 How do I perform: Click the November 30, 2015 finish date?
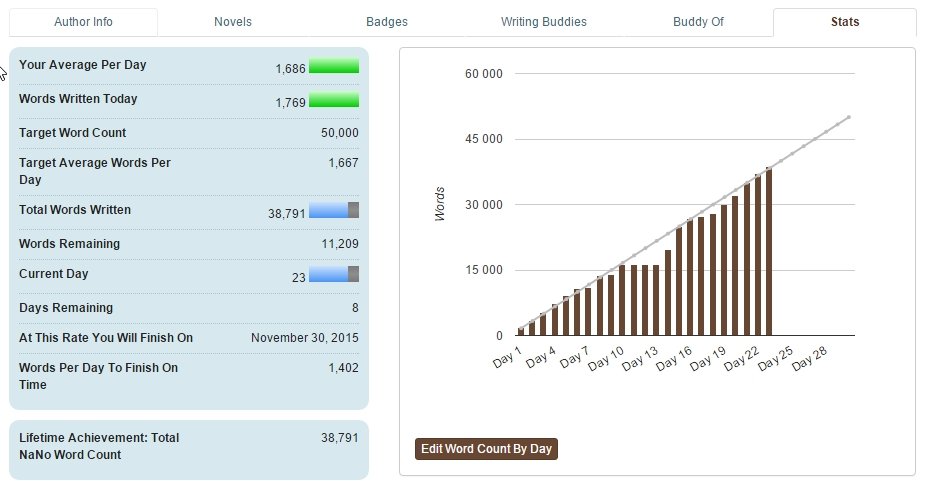tap(304, 338)
